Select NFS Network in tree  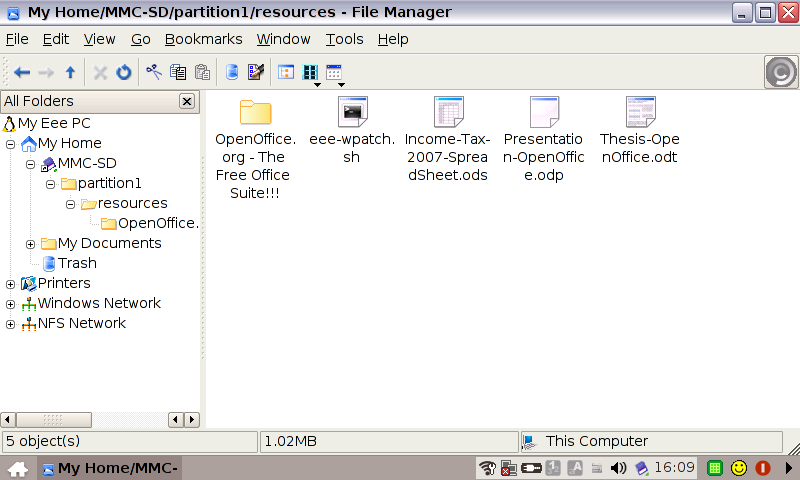(x=82, y=323)
